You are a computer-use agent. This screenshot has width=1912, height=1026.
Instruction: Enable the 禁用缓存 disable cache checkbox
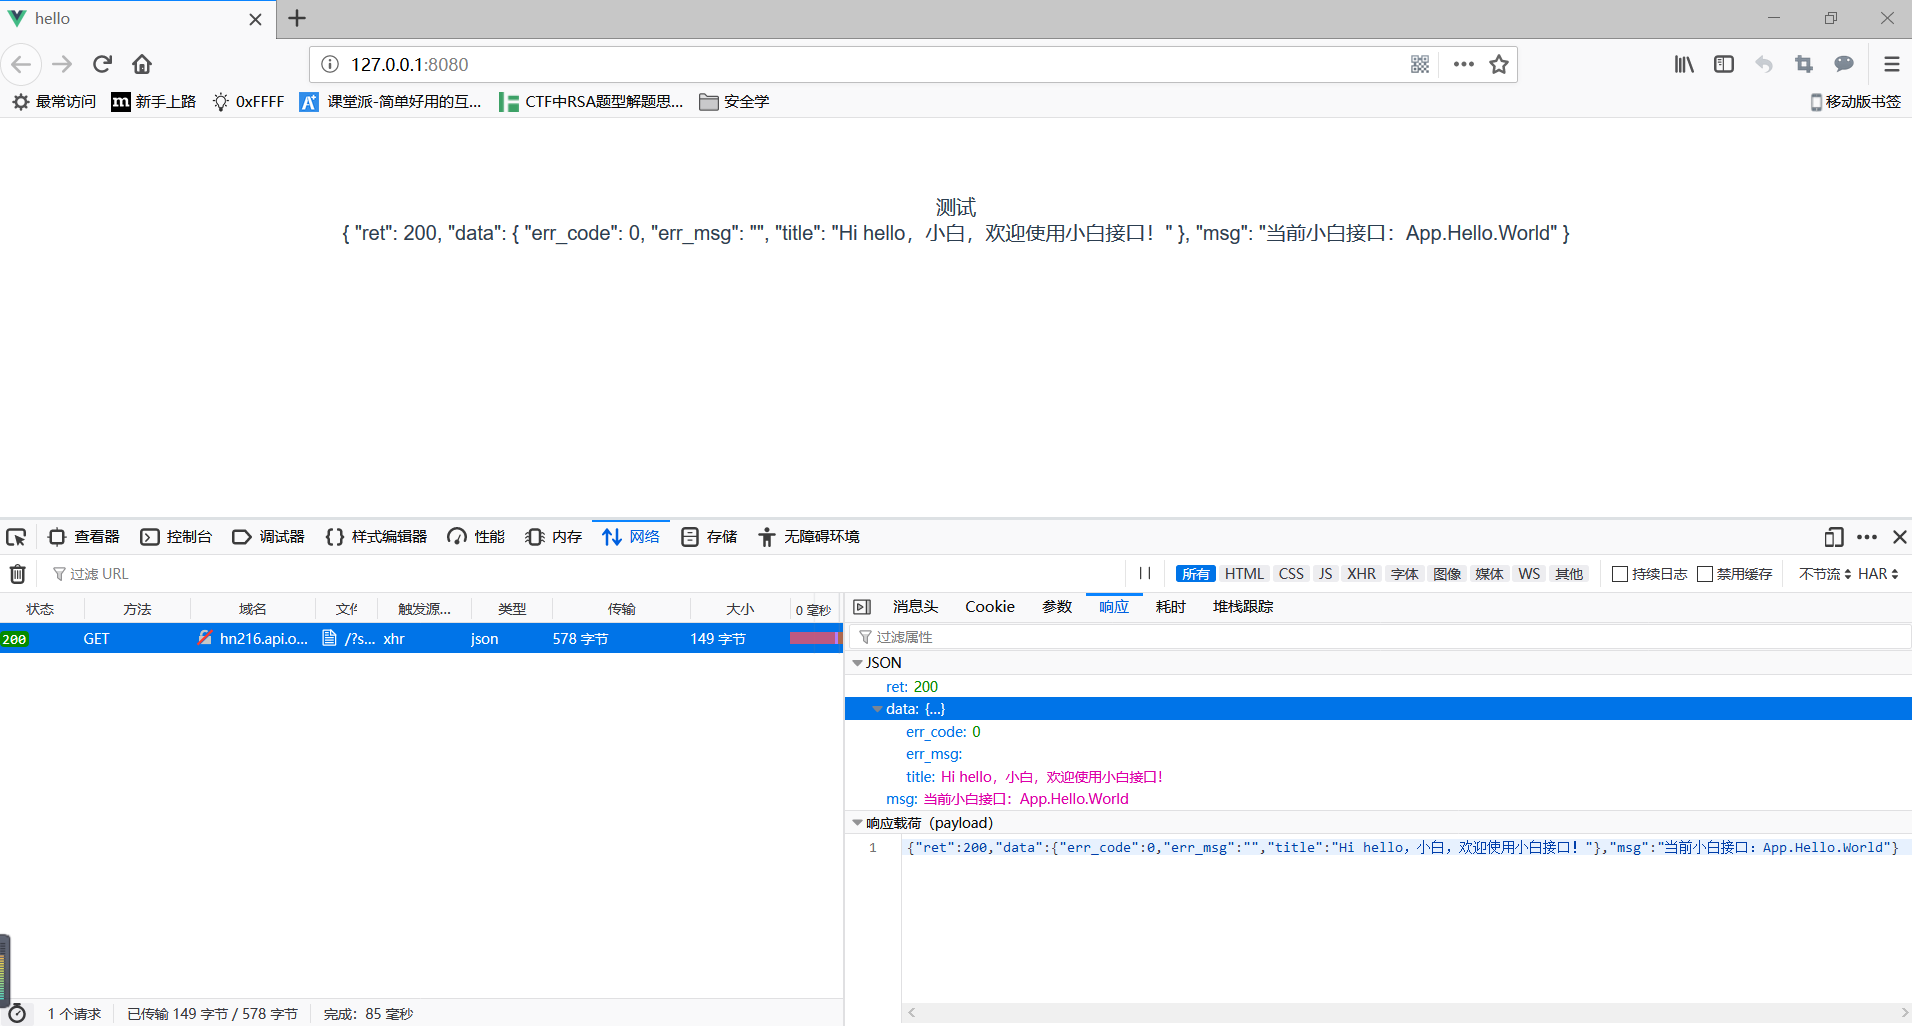click(1705, 574)
